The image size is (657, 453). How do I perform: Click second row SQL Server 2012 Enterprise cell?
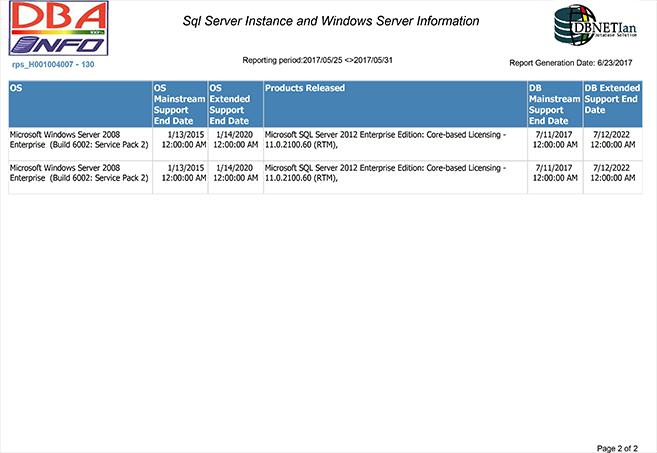(395, 177)
